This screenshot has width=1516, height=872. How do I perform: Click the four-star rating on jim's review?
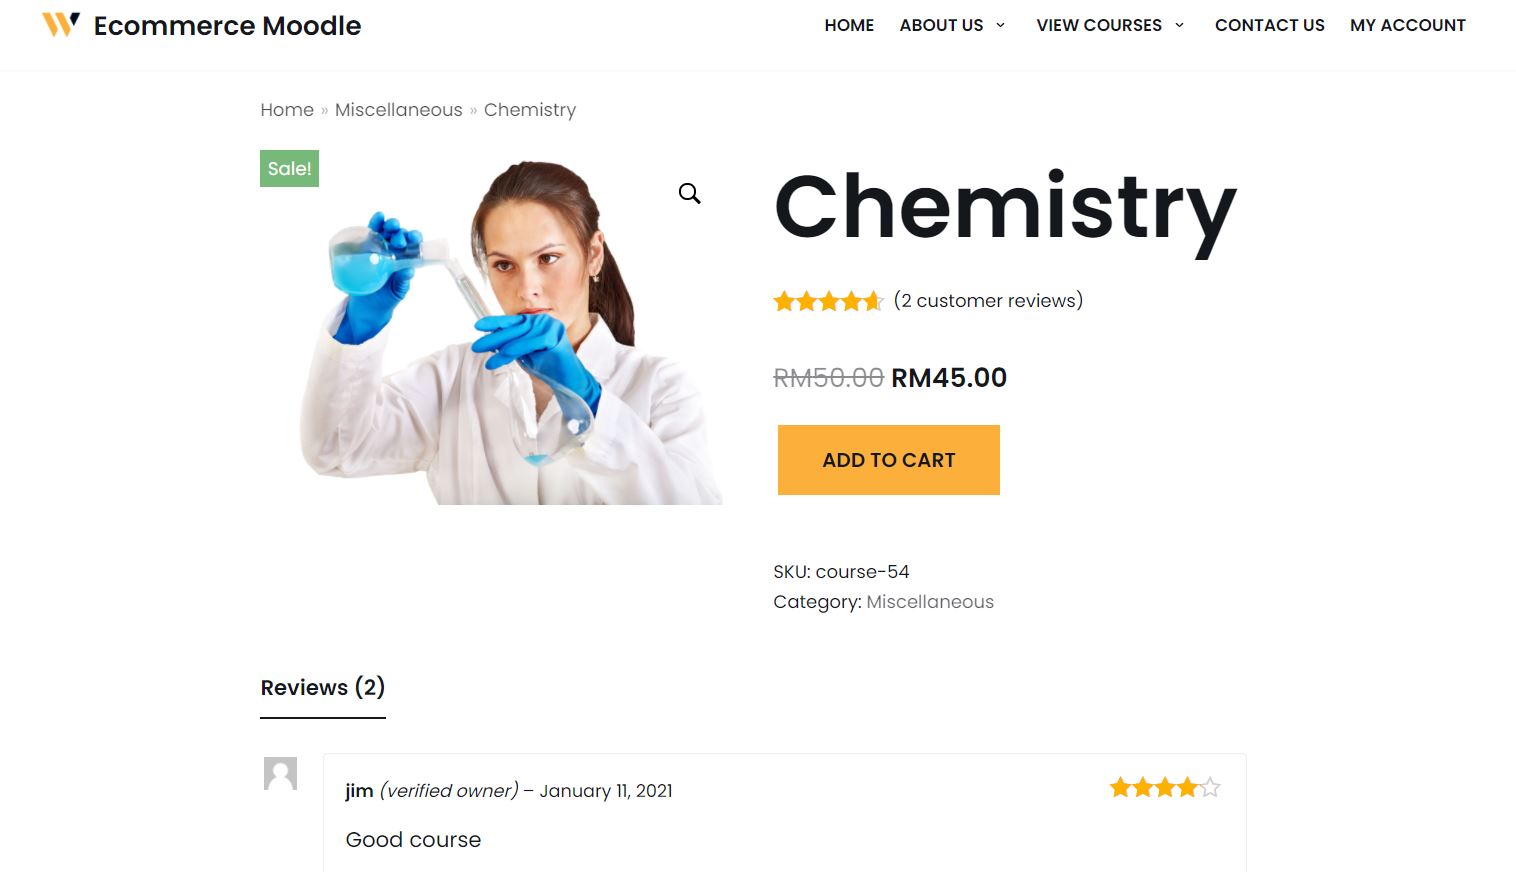tap(1164, 788)
